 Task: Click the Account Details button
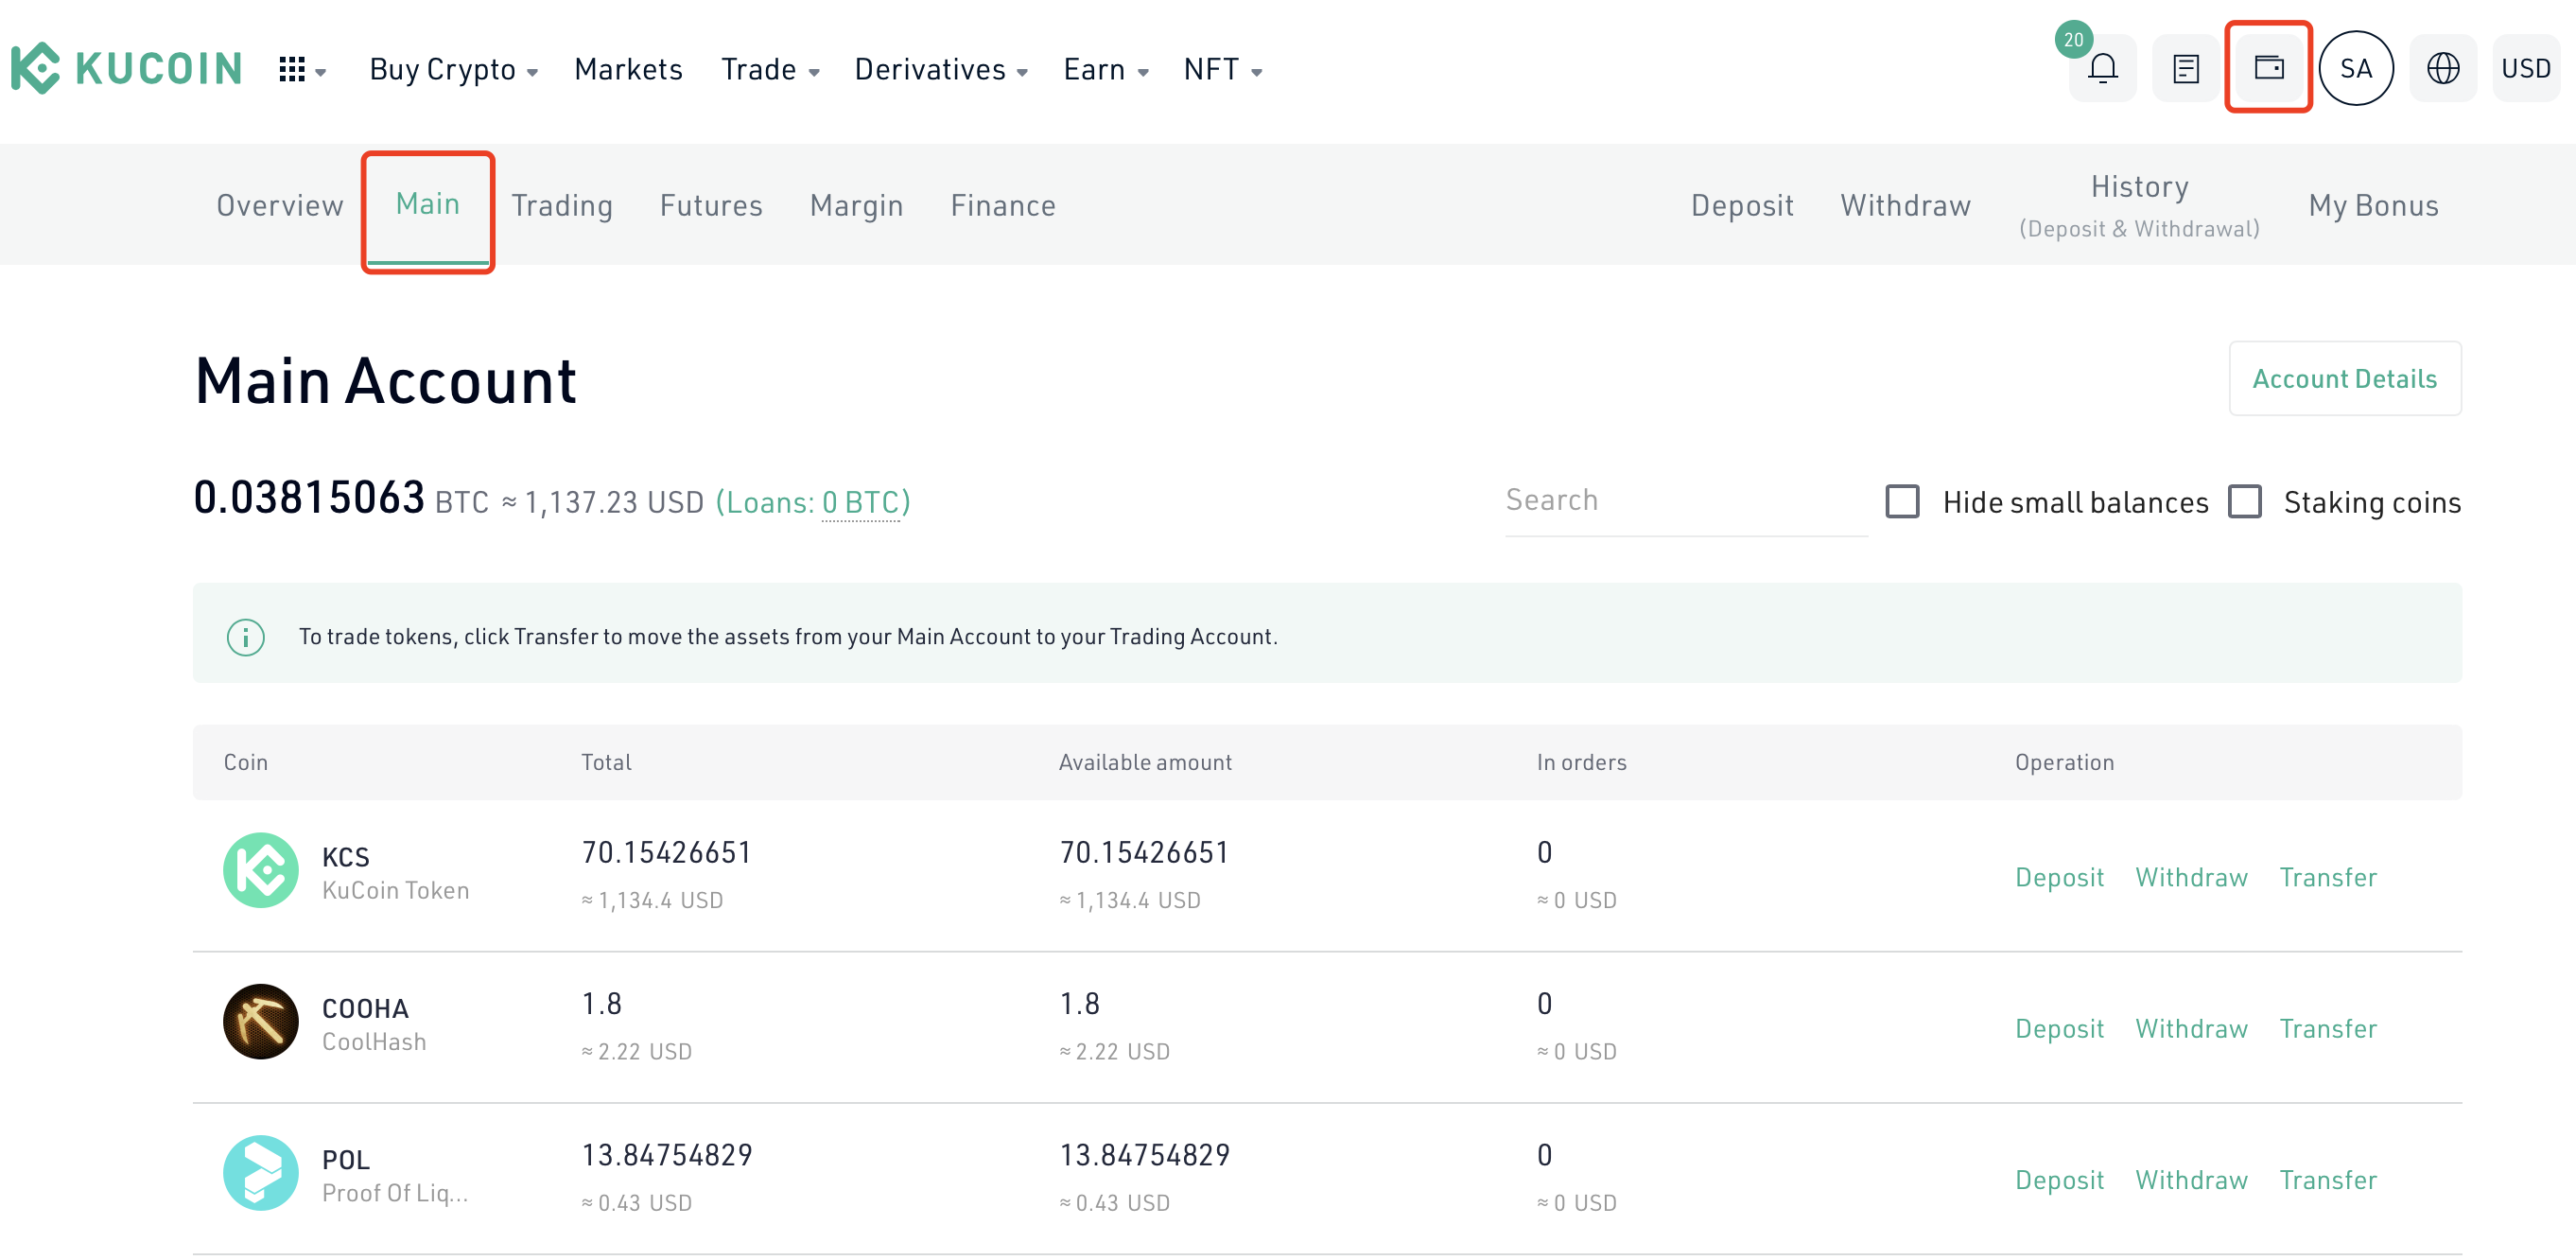pyautogui.click(x=2345, y=378)
